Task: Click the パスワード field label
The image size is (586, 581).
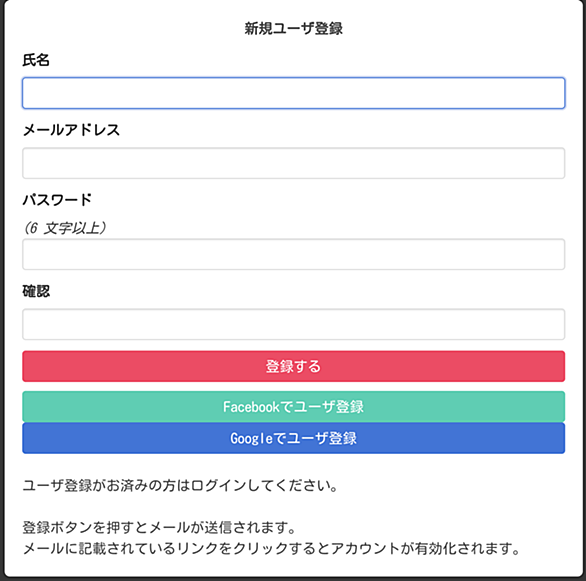Action: [57, 200]
